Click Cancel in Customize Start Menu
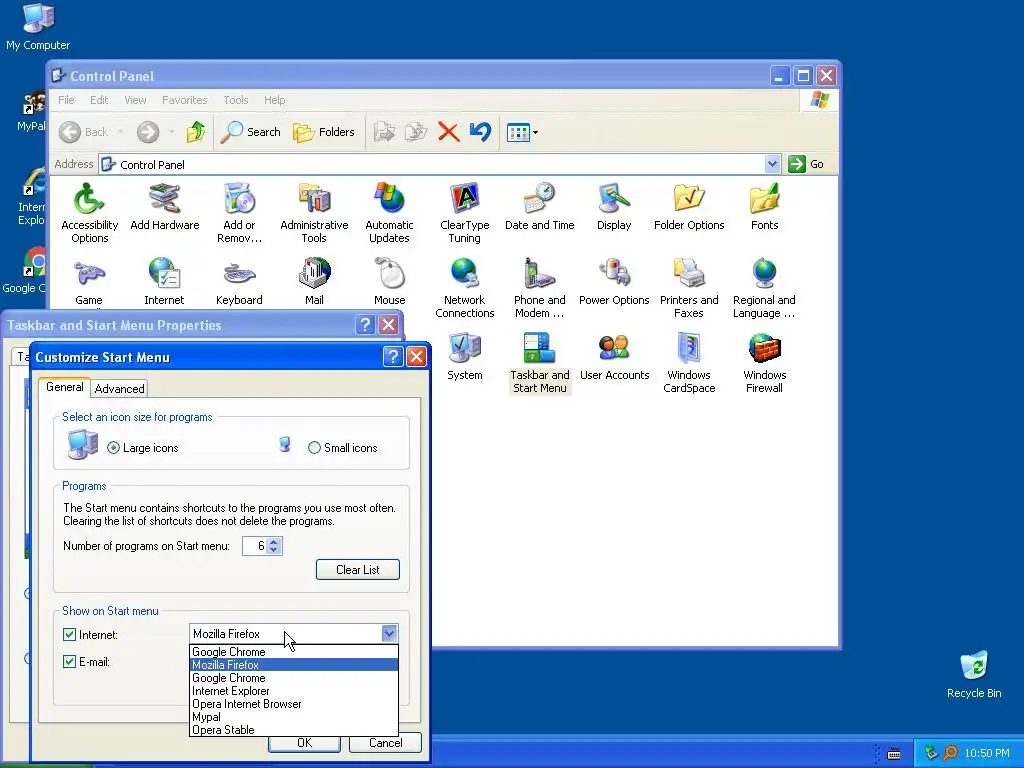The height and width of the screenshot is (768, 1024). coord(385,743)
